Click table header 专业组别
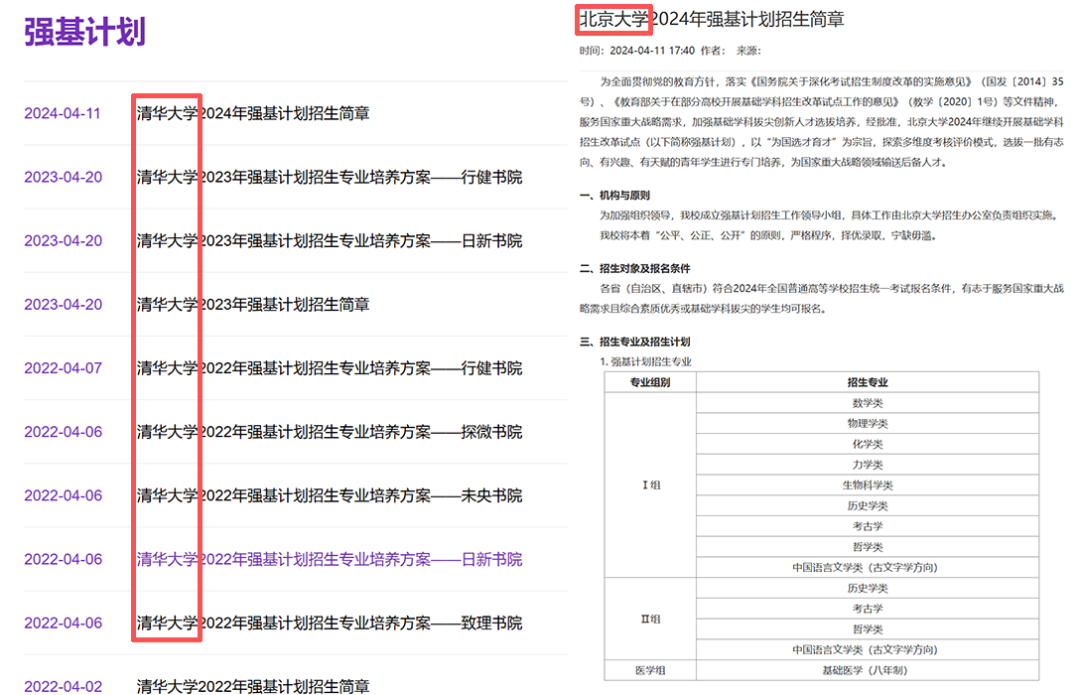The image size is (1080, 695). 650,382
